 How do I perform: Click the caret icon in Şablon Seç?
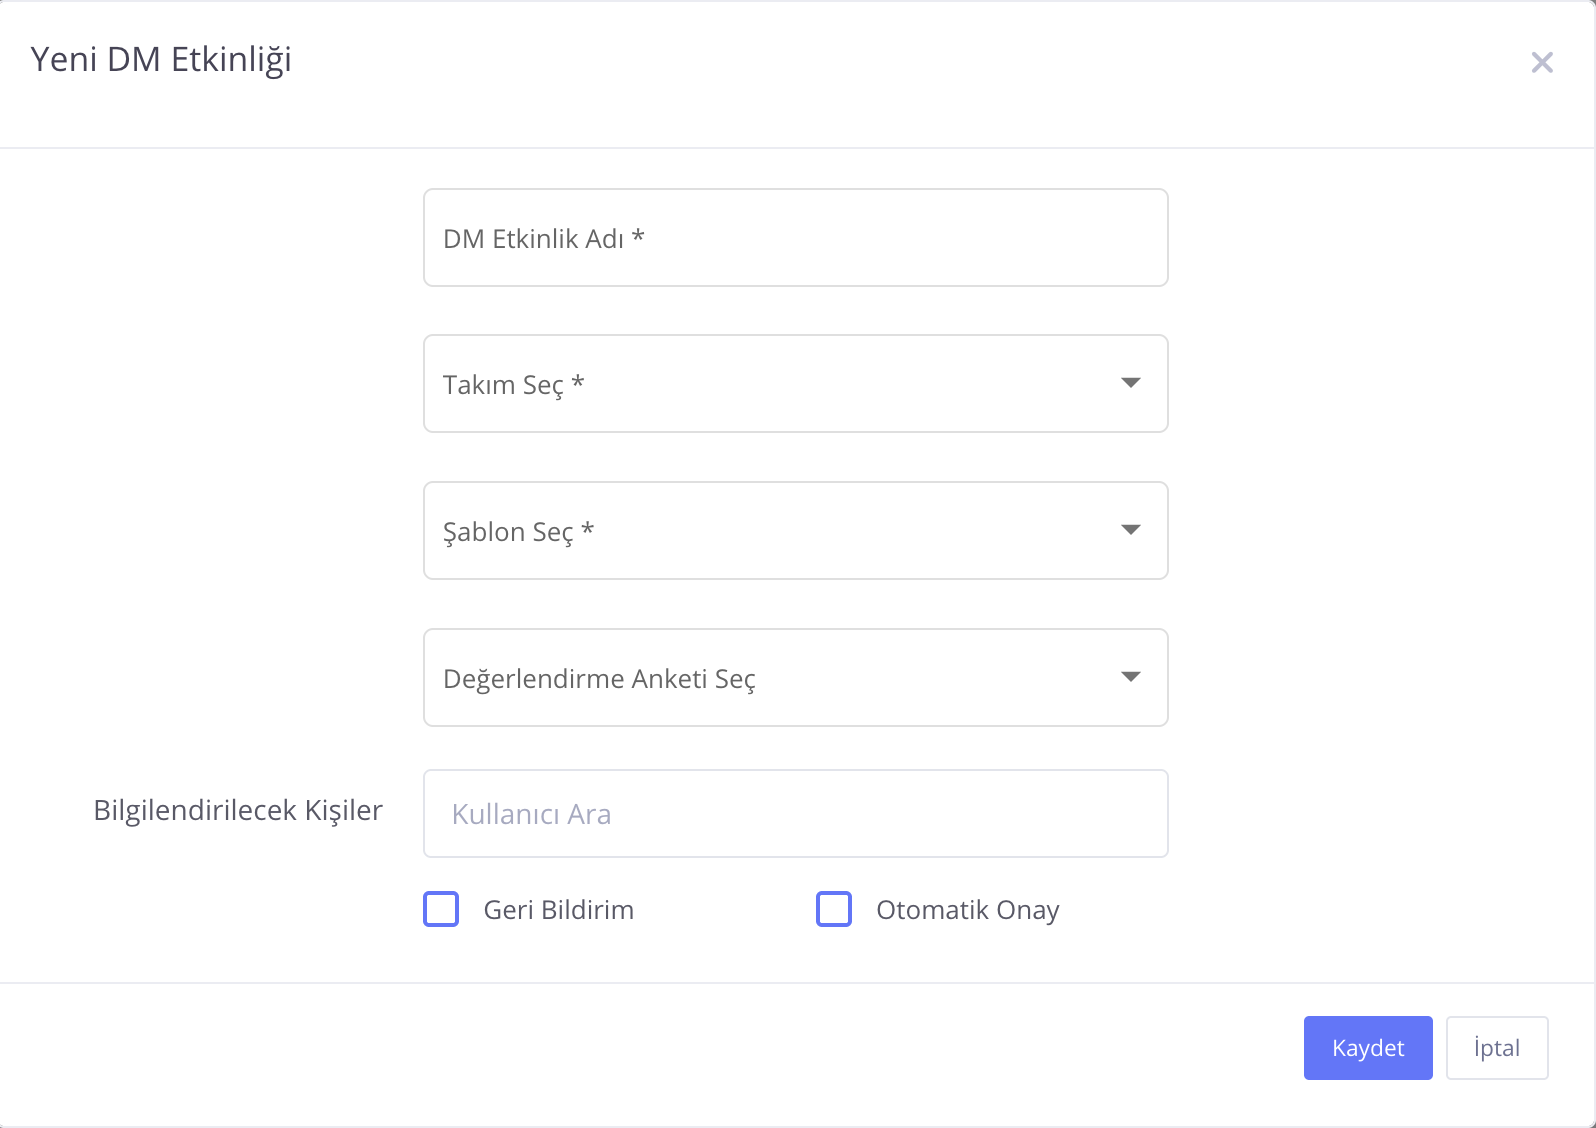point(1130,530)
